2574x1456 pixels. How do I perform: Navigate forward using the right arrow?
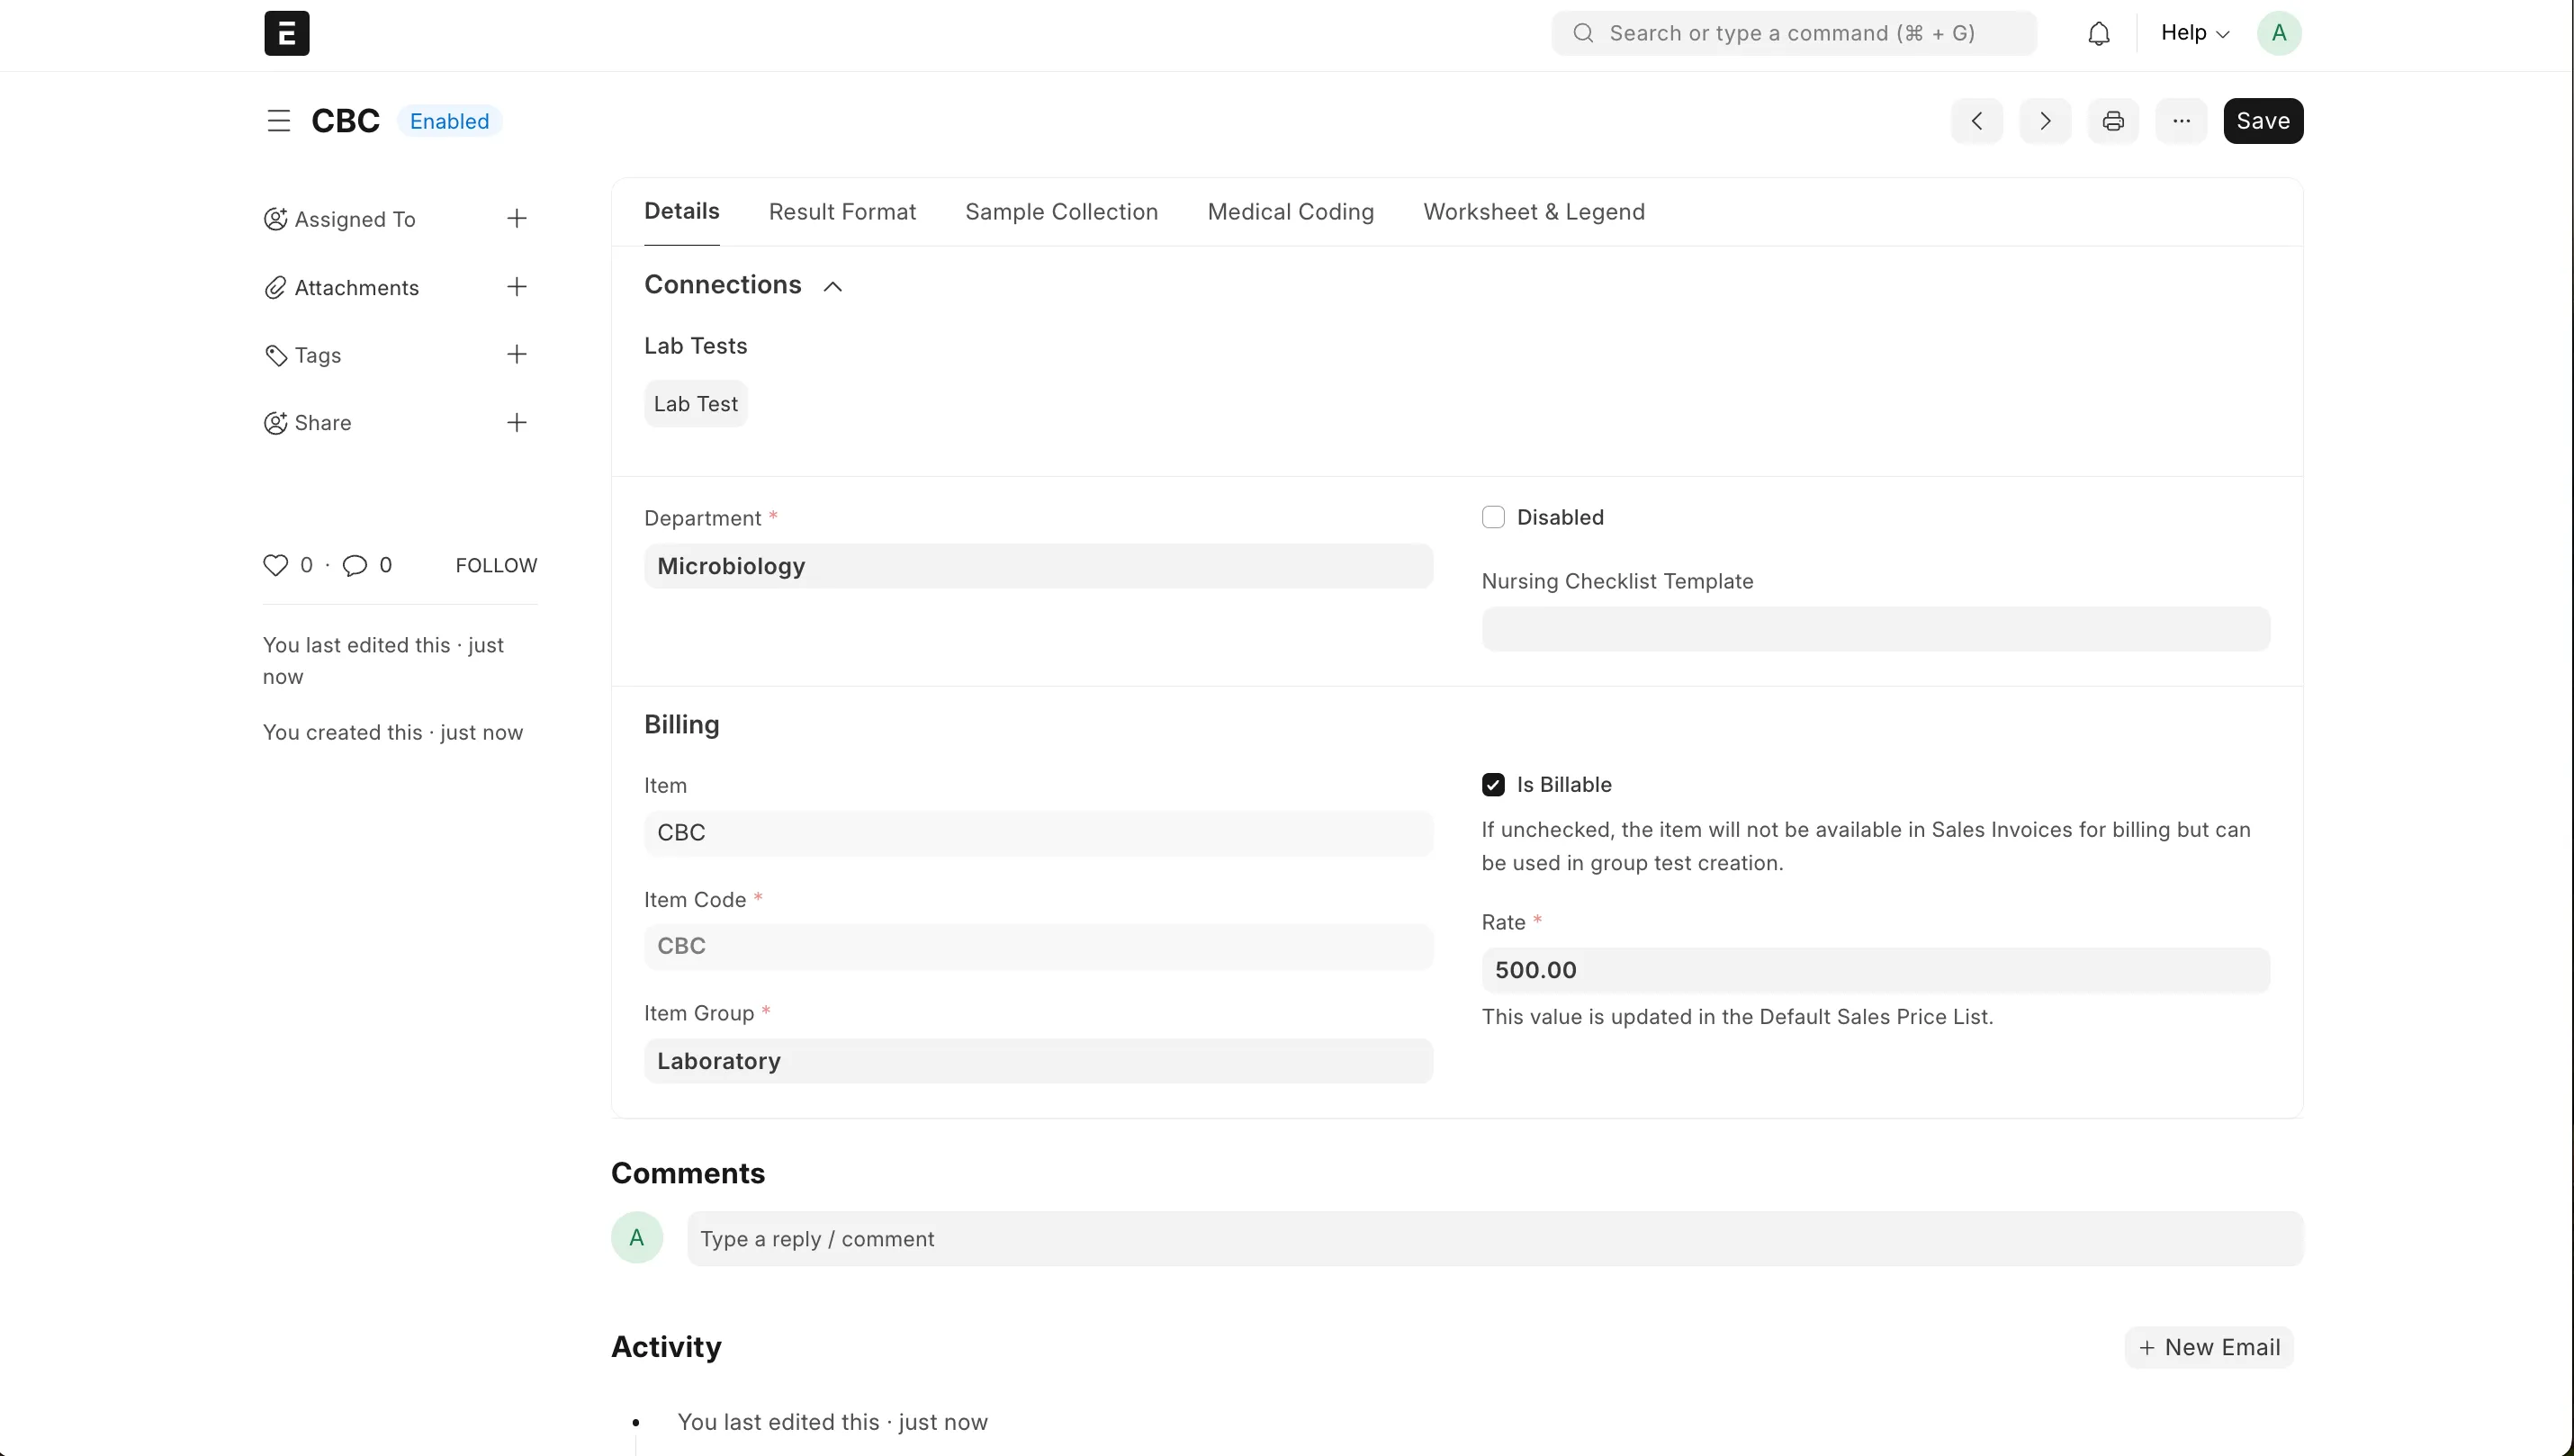point(2045,120)
